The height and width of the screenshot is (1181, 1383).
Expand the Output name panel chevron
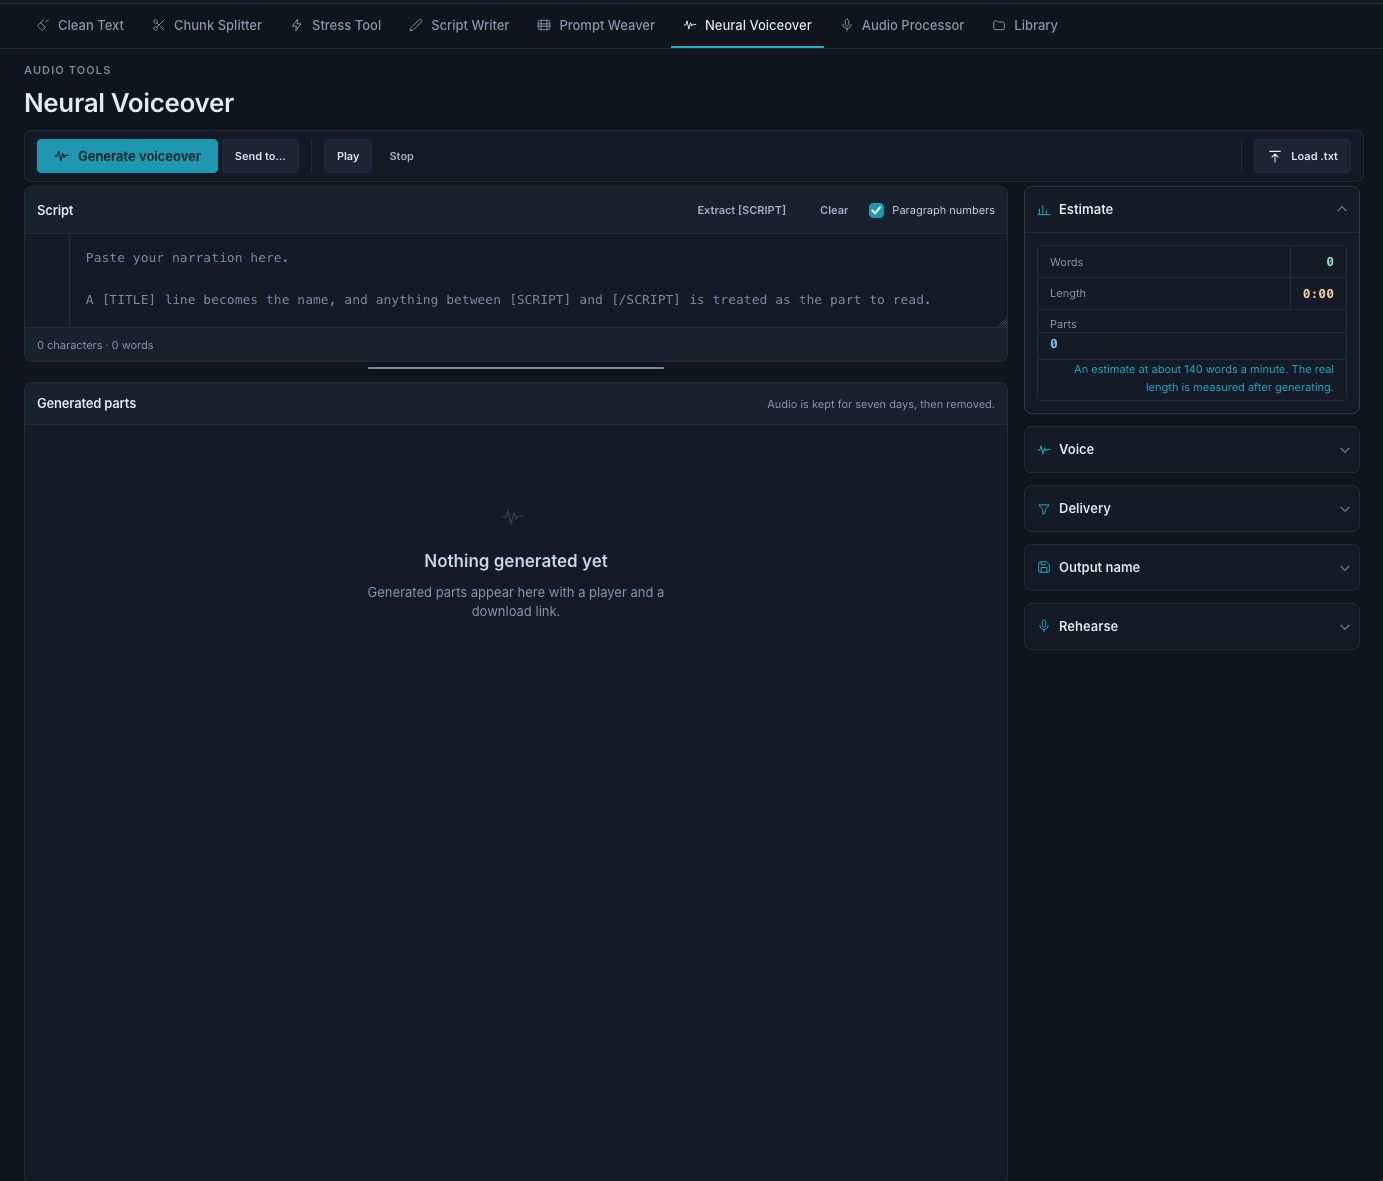coord(1345,568)
